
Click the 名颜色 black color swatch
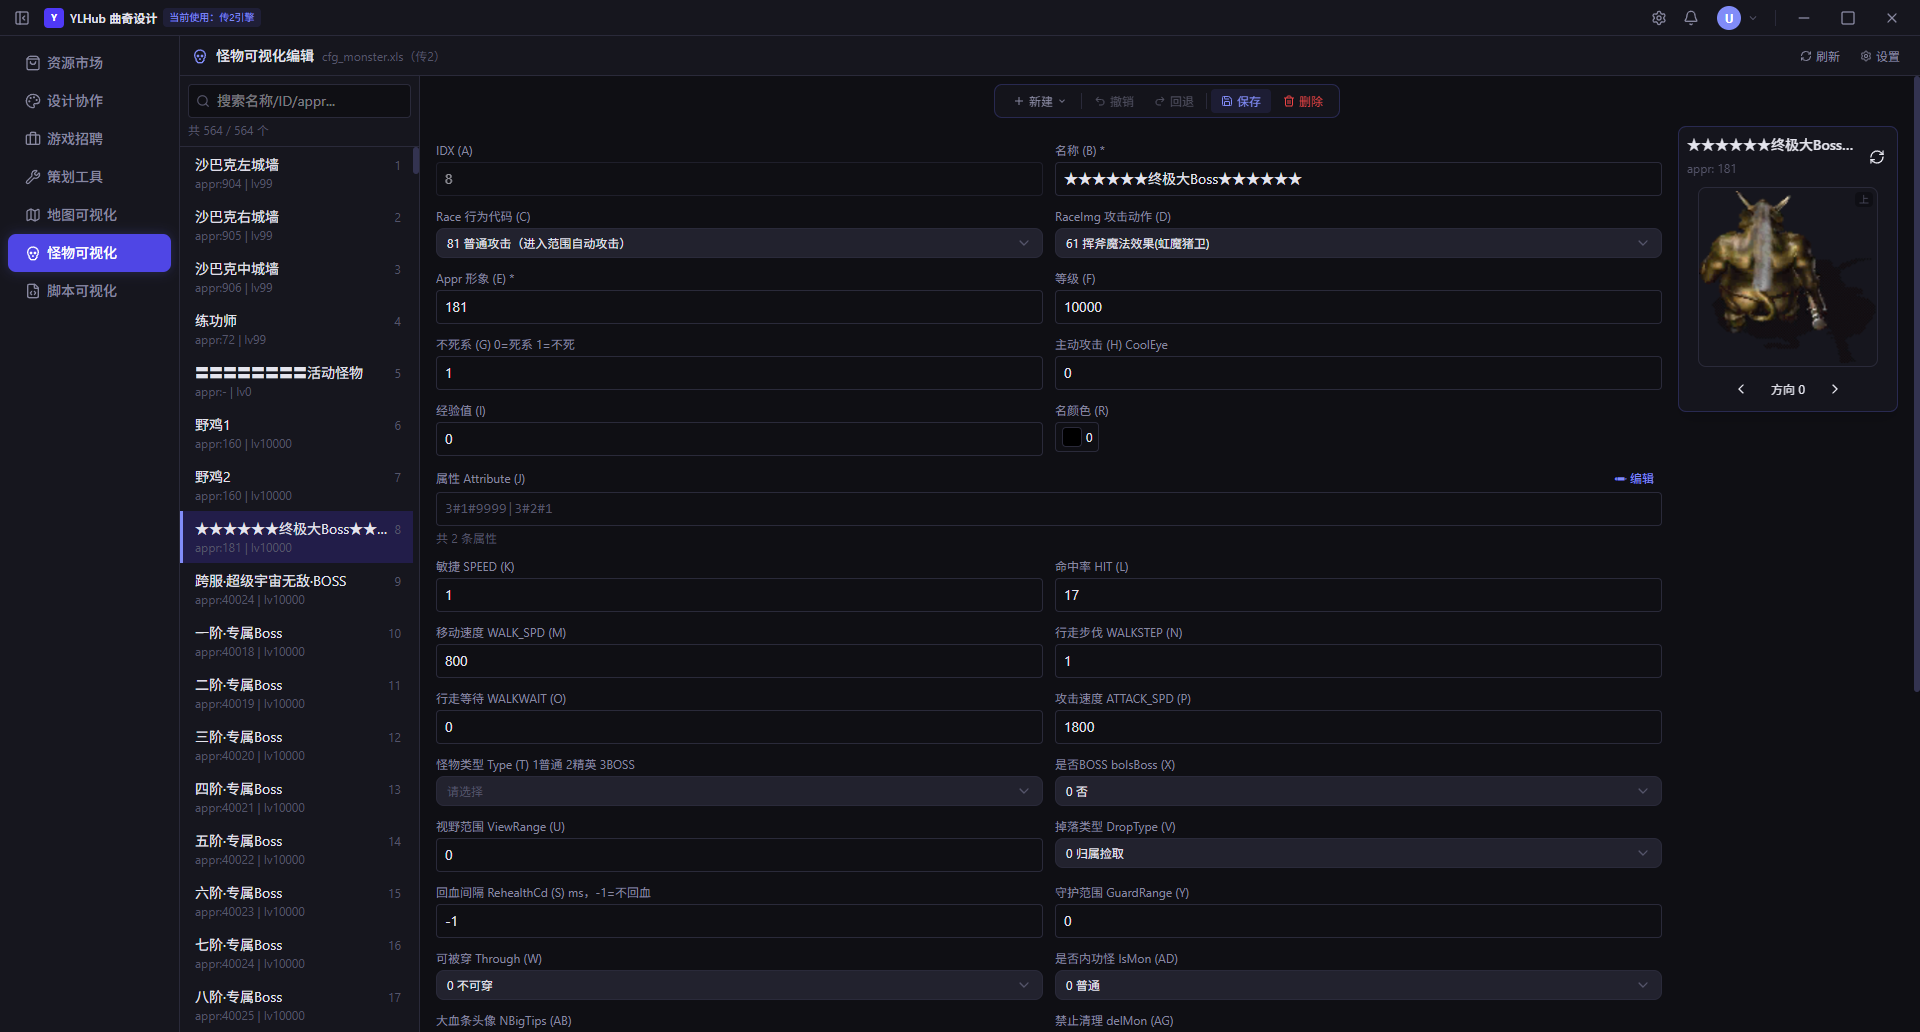point(1072,437)
